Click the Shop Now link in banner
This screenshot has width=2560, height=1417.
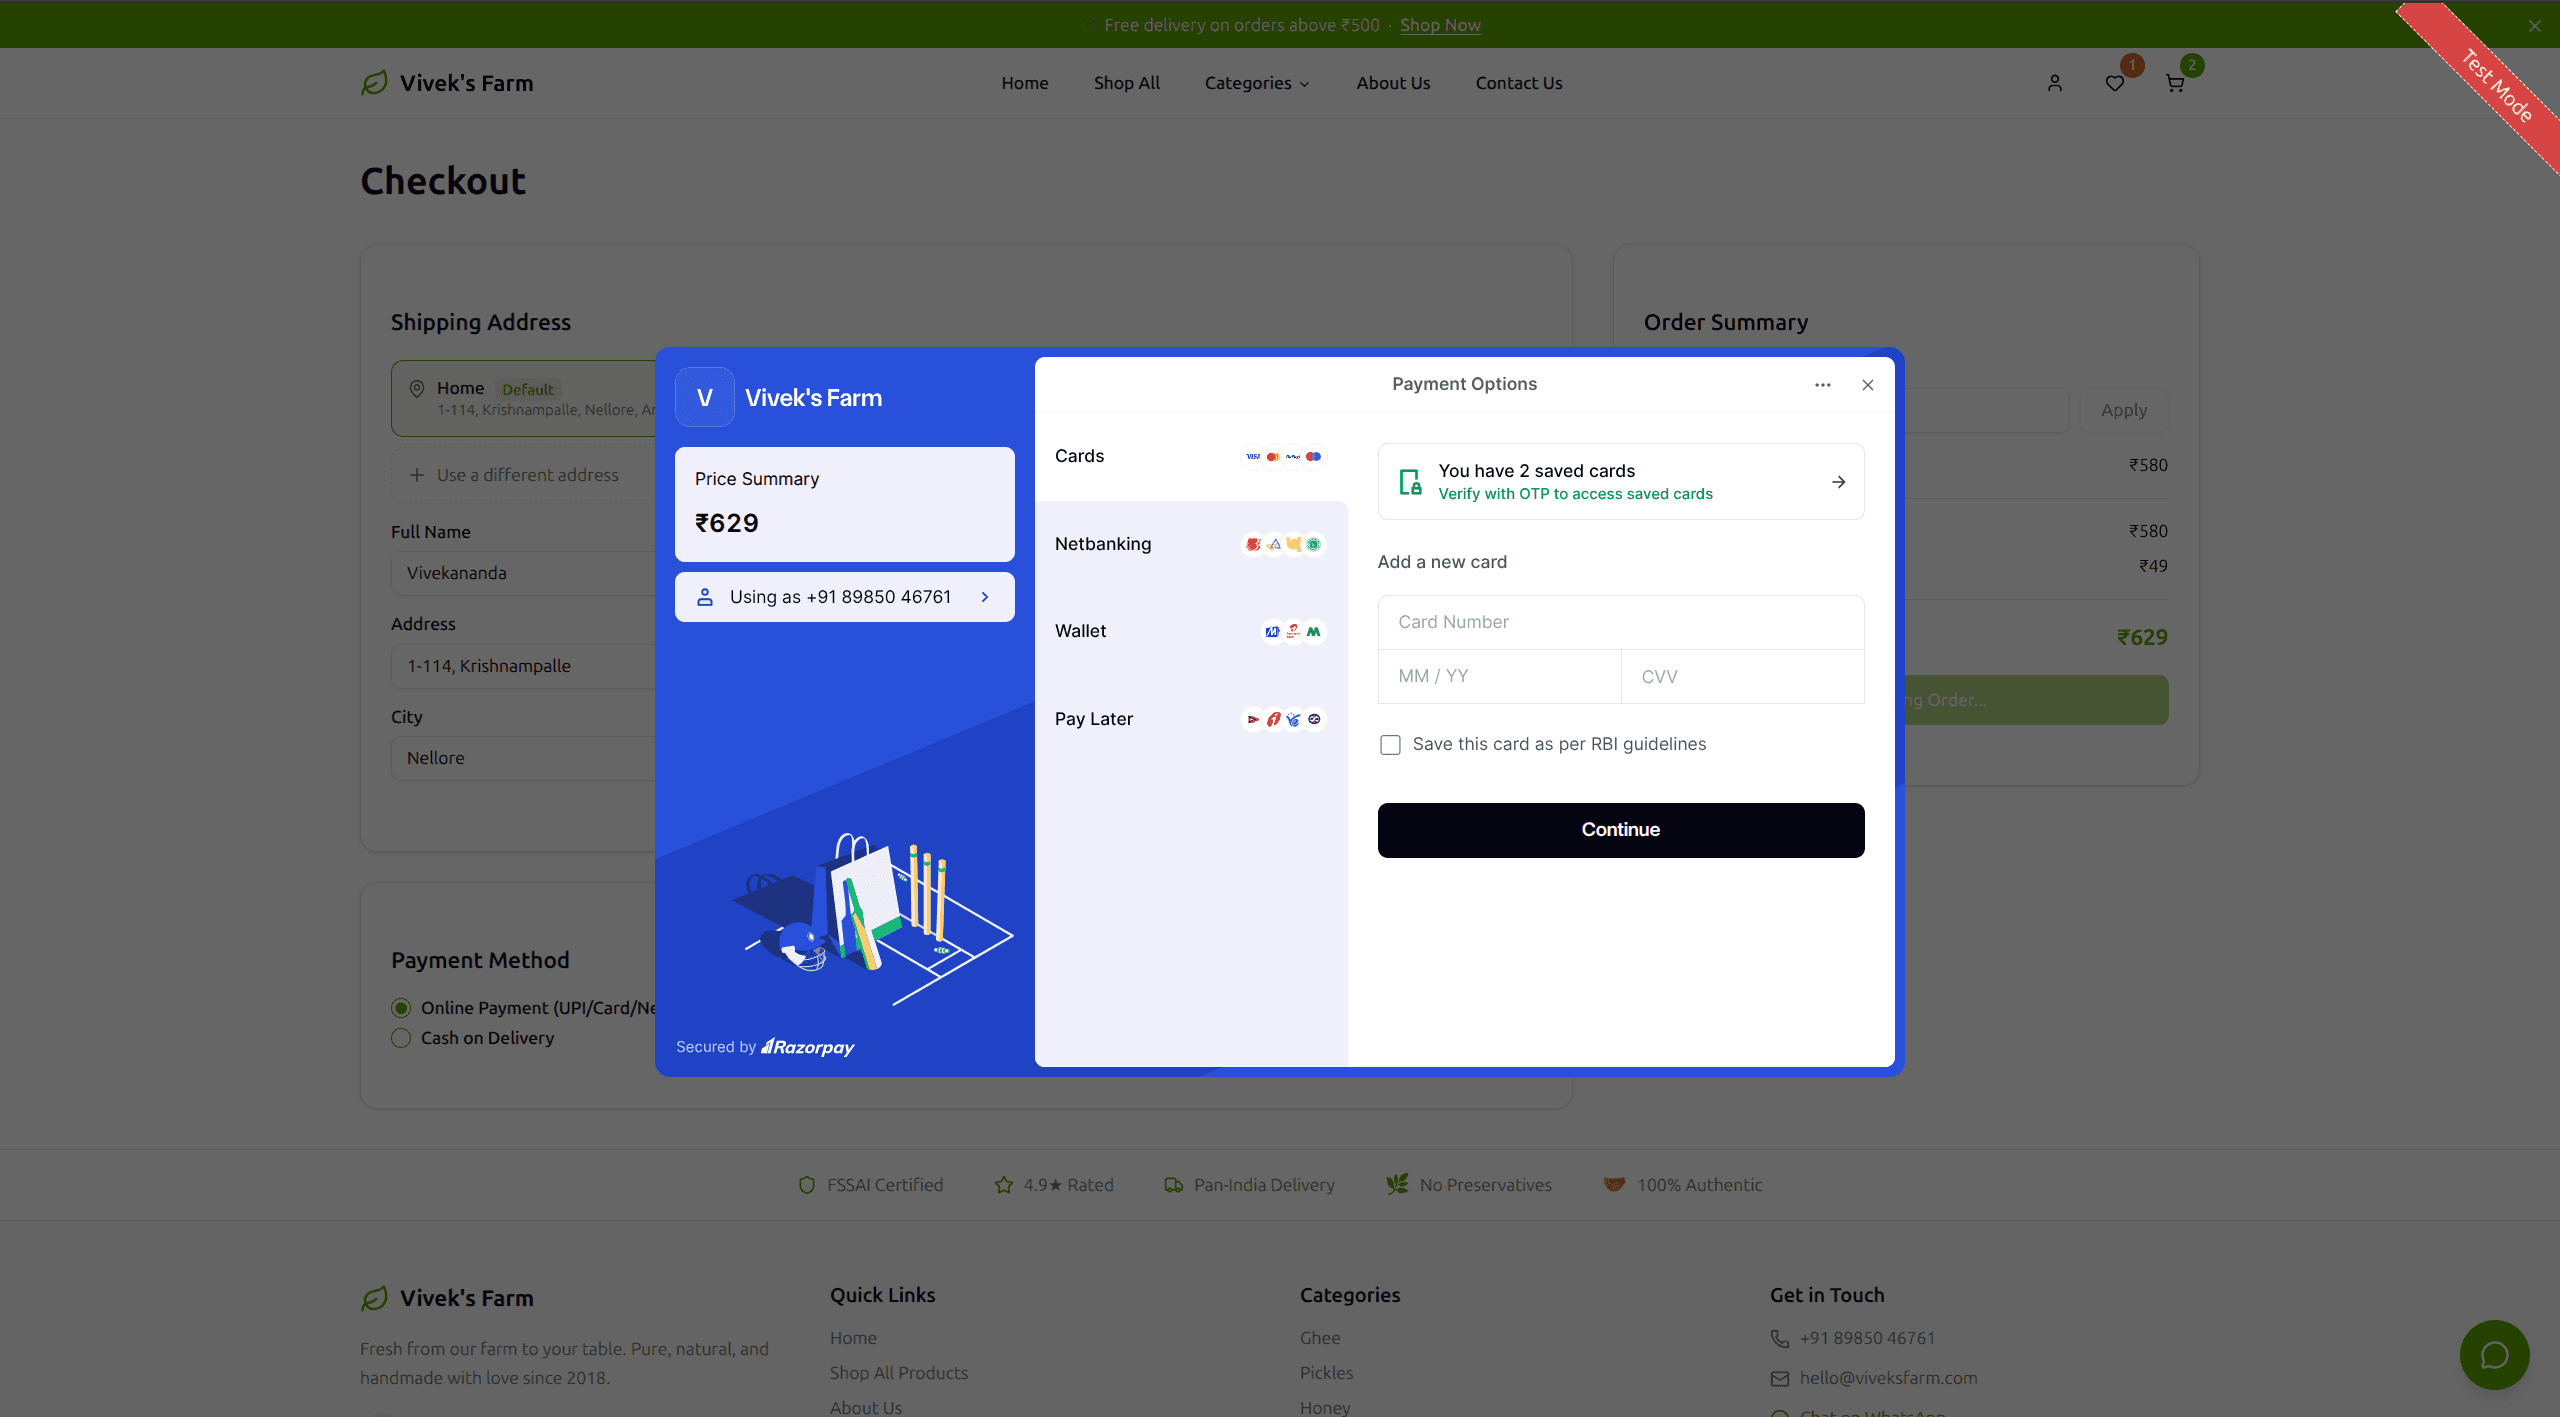(x=1440, y=25)
